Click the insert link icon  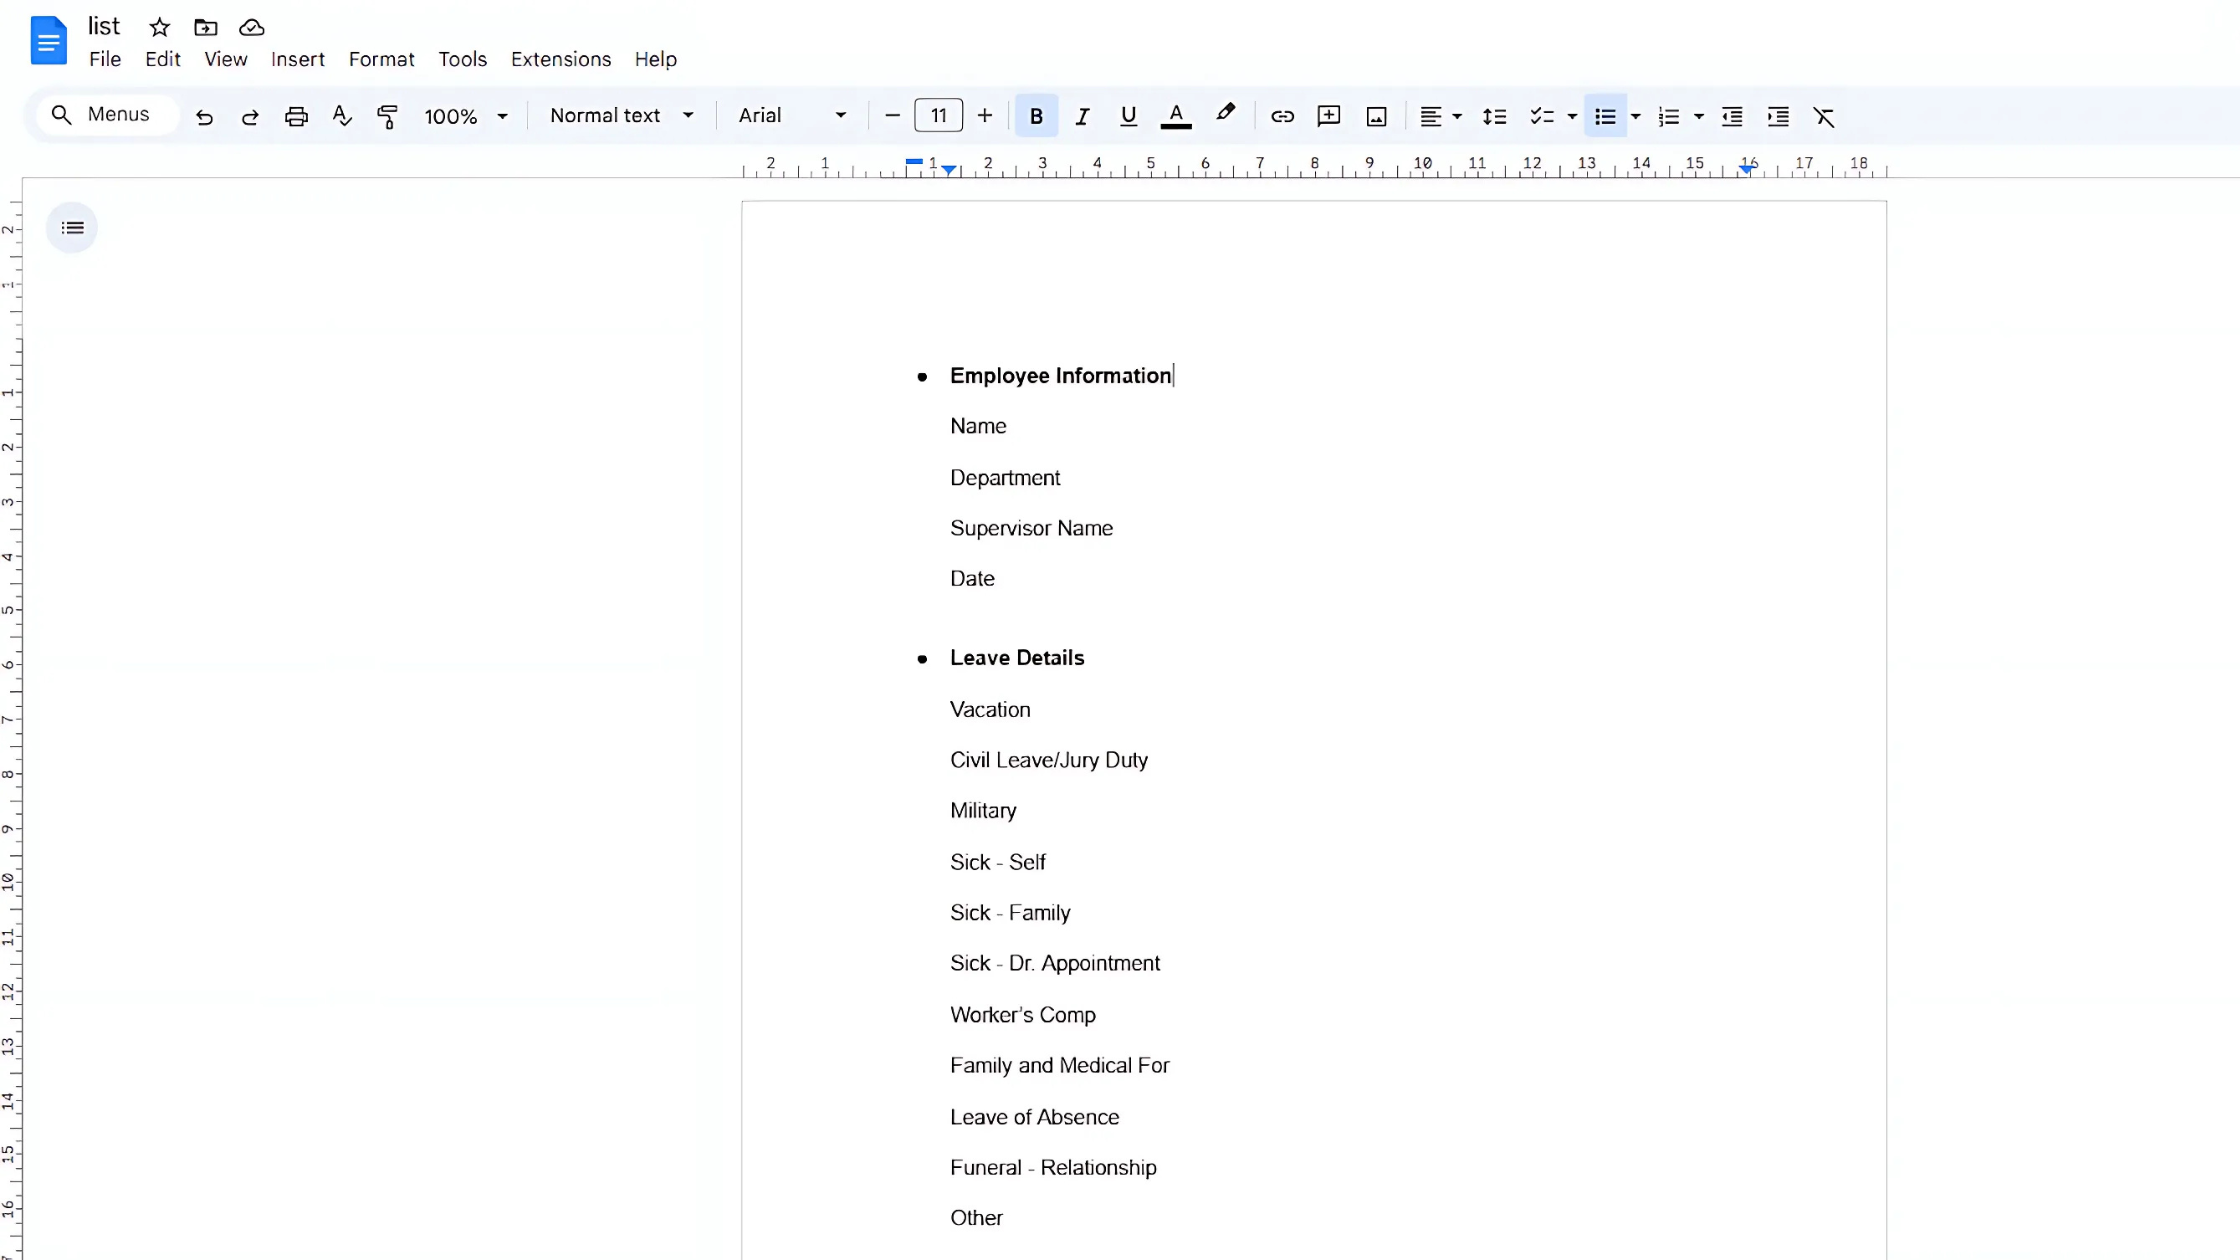[1282, 117]
